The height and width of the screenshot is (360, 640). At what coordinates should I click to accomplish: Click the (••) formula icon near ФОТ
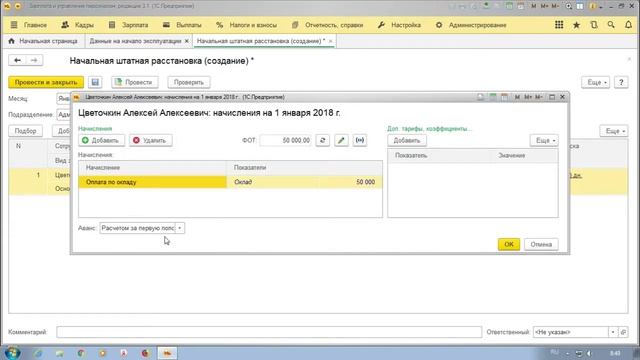pyautogui.click(x=360, y=140)
